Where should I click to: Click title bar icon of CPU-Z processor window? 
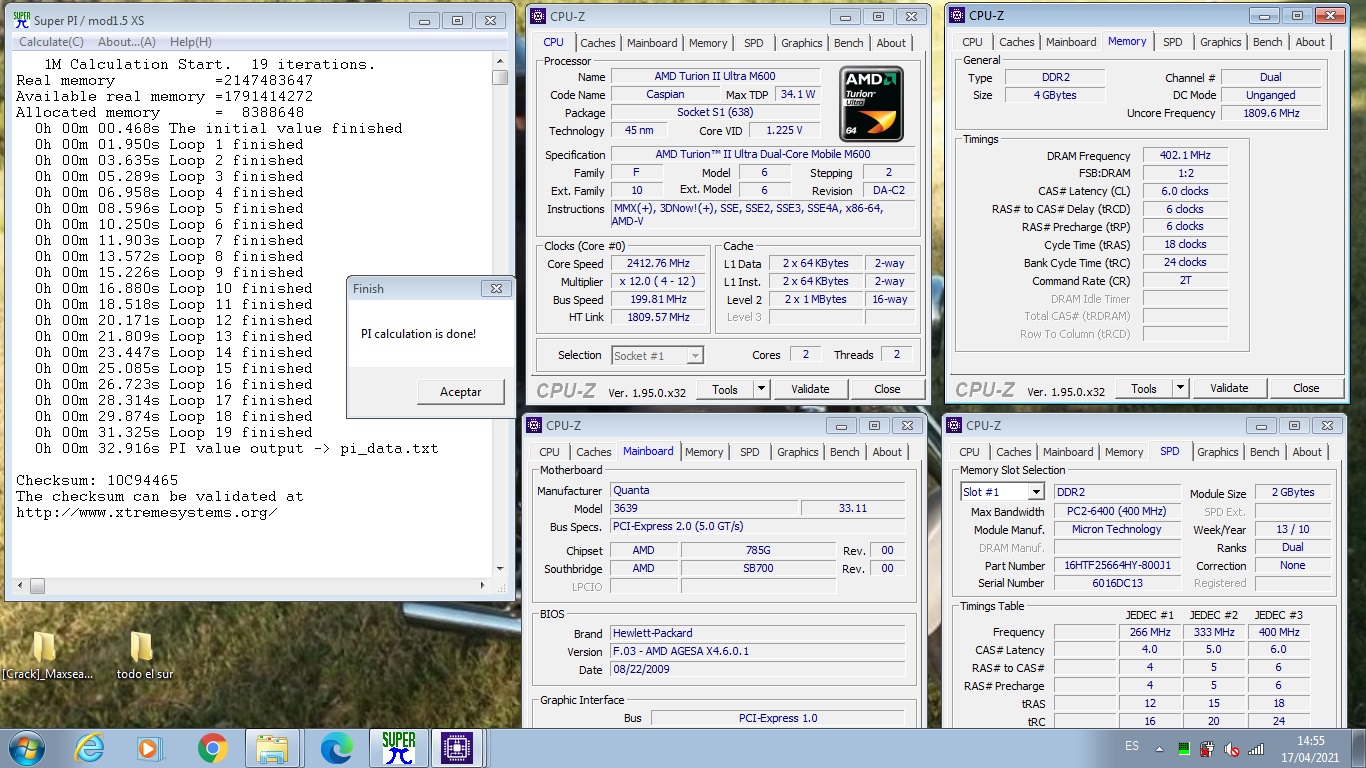point(538,15)
